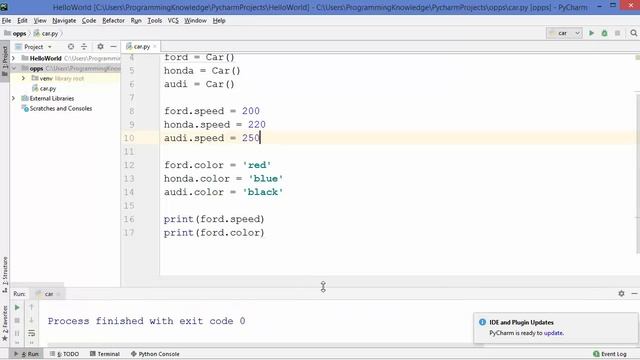Screen dimensions: 640x360
Task: Click the pause output icon in Run panel
Action: tap(17, 333)
